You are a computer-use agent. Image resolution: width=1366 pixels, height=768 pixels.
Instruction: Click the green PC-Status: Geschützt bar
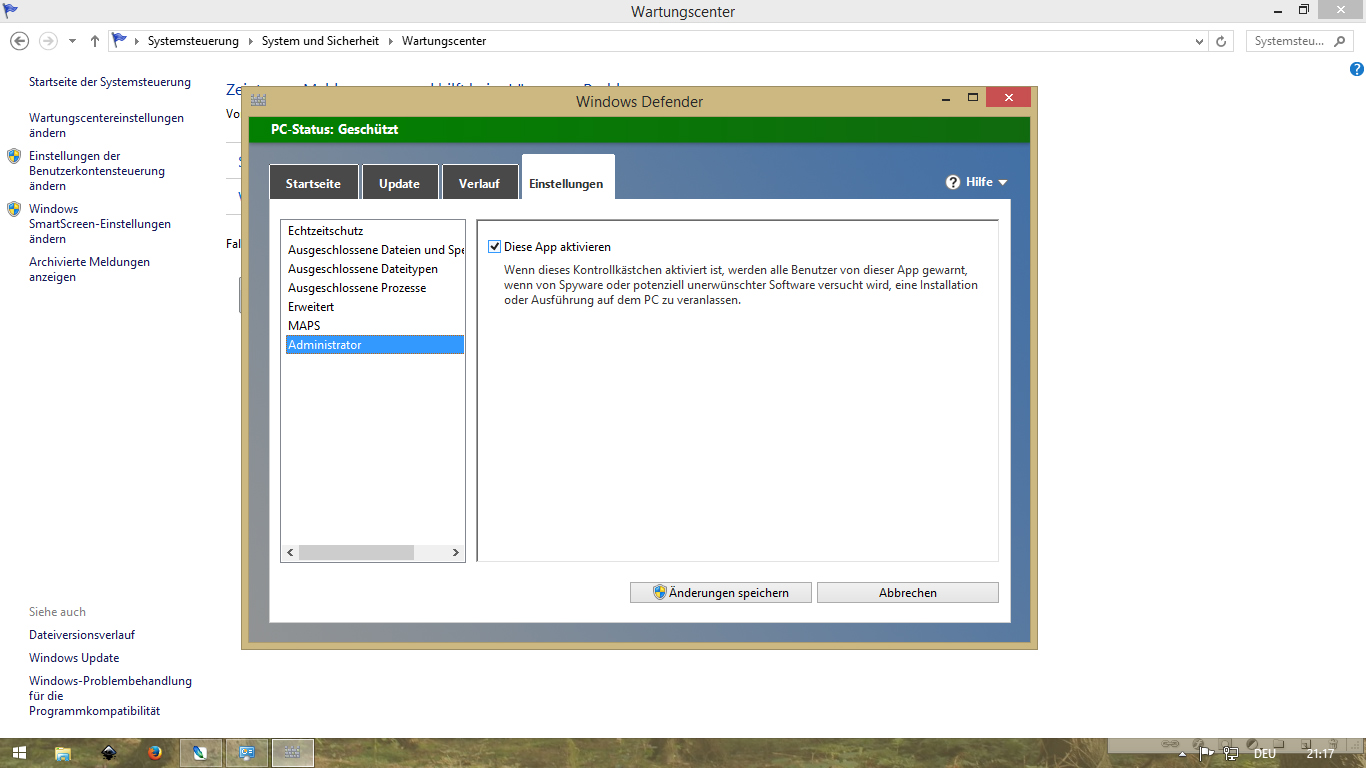pyautogui.click(x=639, y=130)
